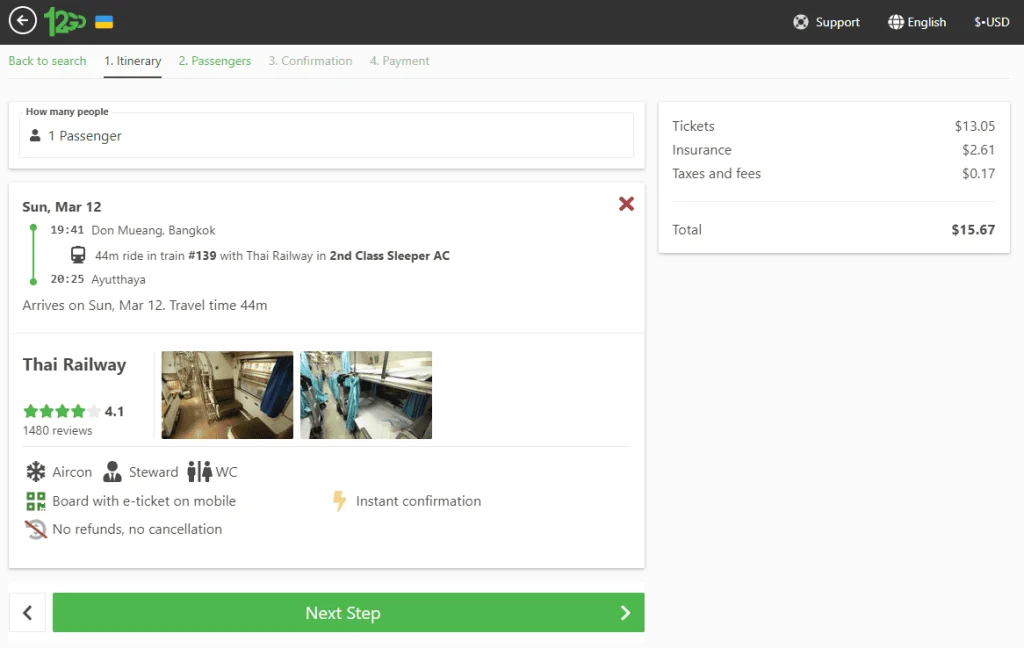Viewport: 1024px width, 648px height.
Task: Open the second sleeper car photo thumbnail
Action: [x=366, y=395]
